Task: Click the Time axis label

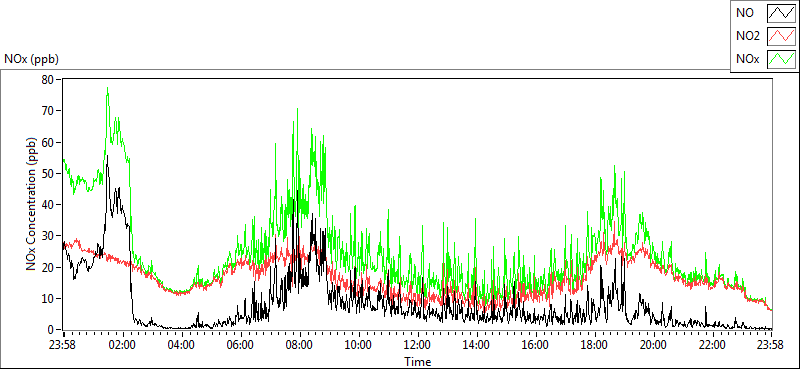Action: pos(417,362)
